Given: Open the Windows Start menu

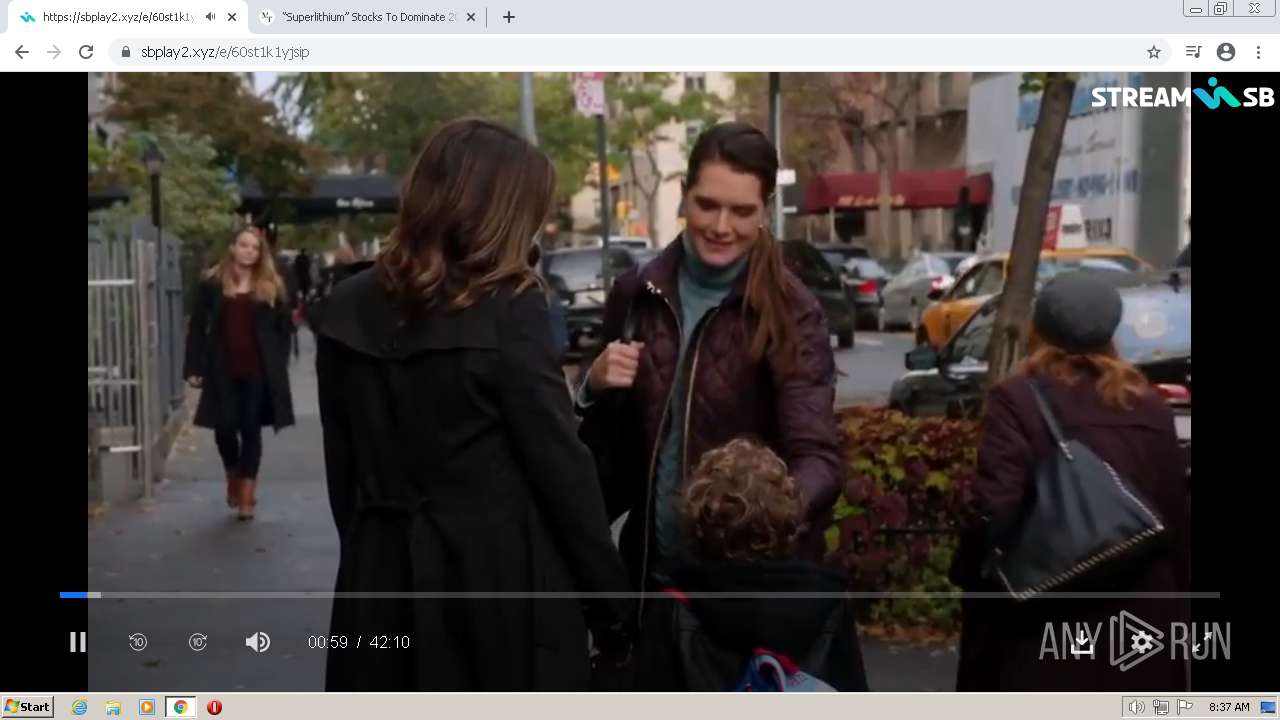Looking at the screenshot, I should point(27,707).
